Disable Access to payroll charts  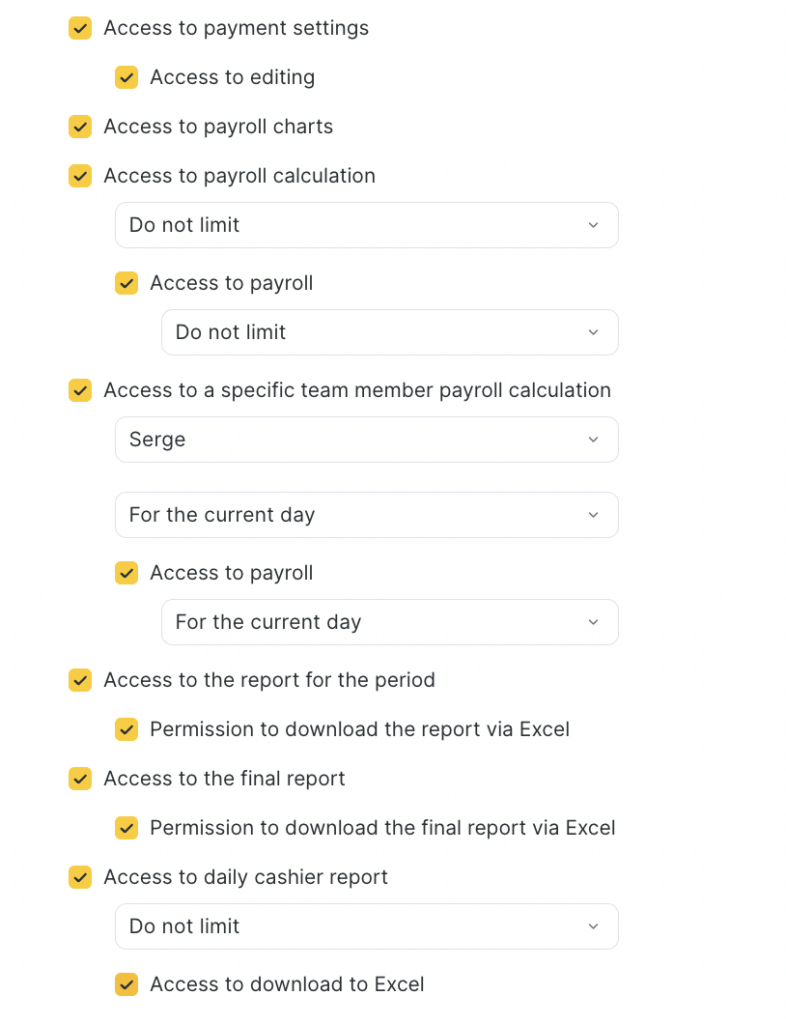pos(80,127)
